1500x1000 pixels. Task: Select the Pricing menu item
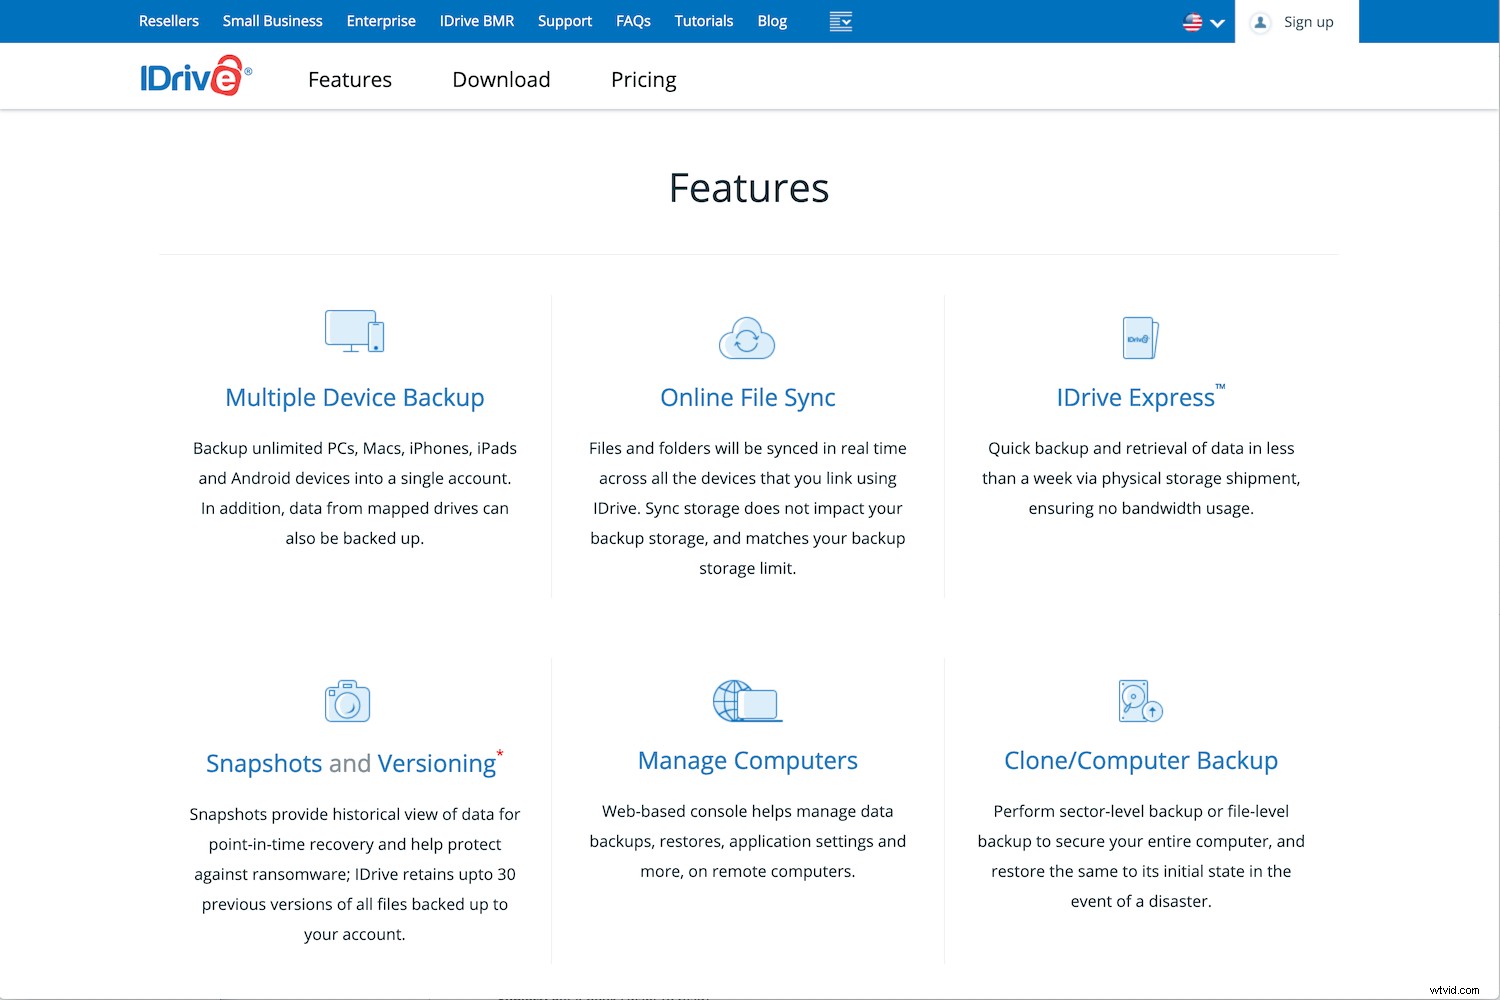tap(643, 79)
